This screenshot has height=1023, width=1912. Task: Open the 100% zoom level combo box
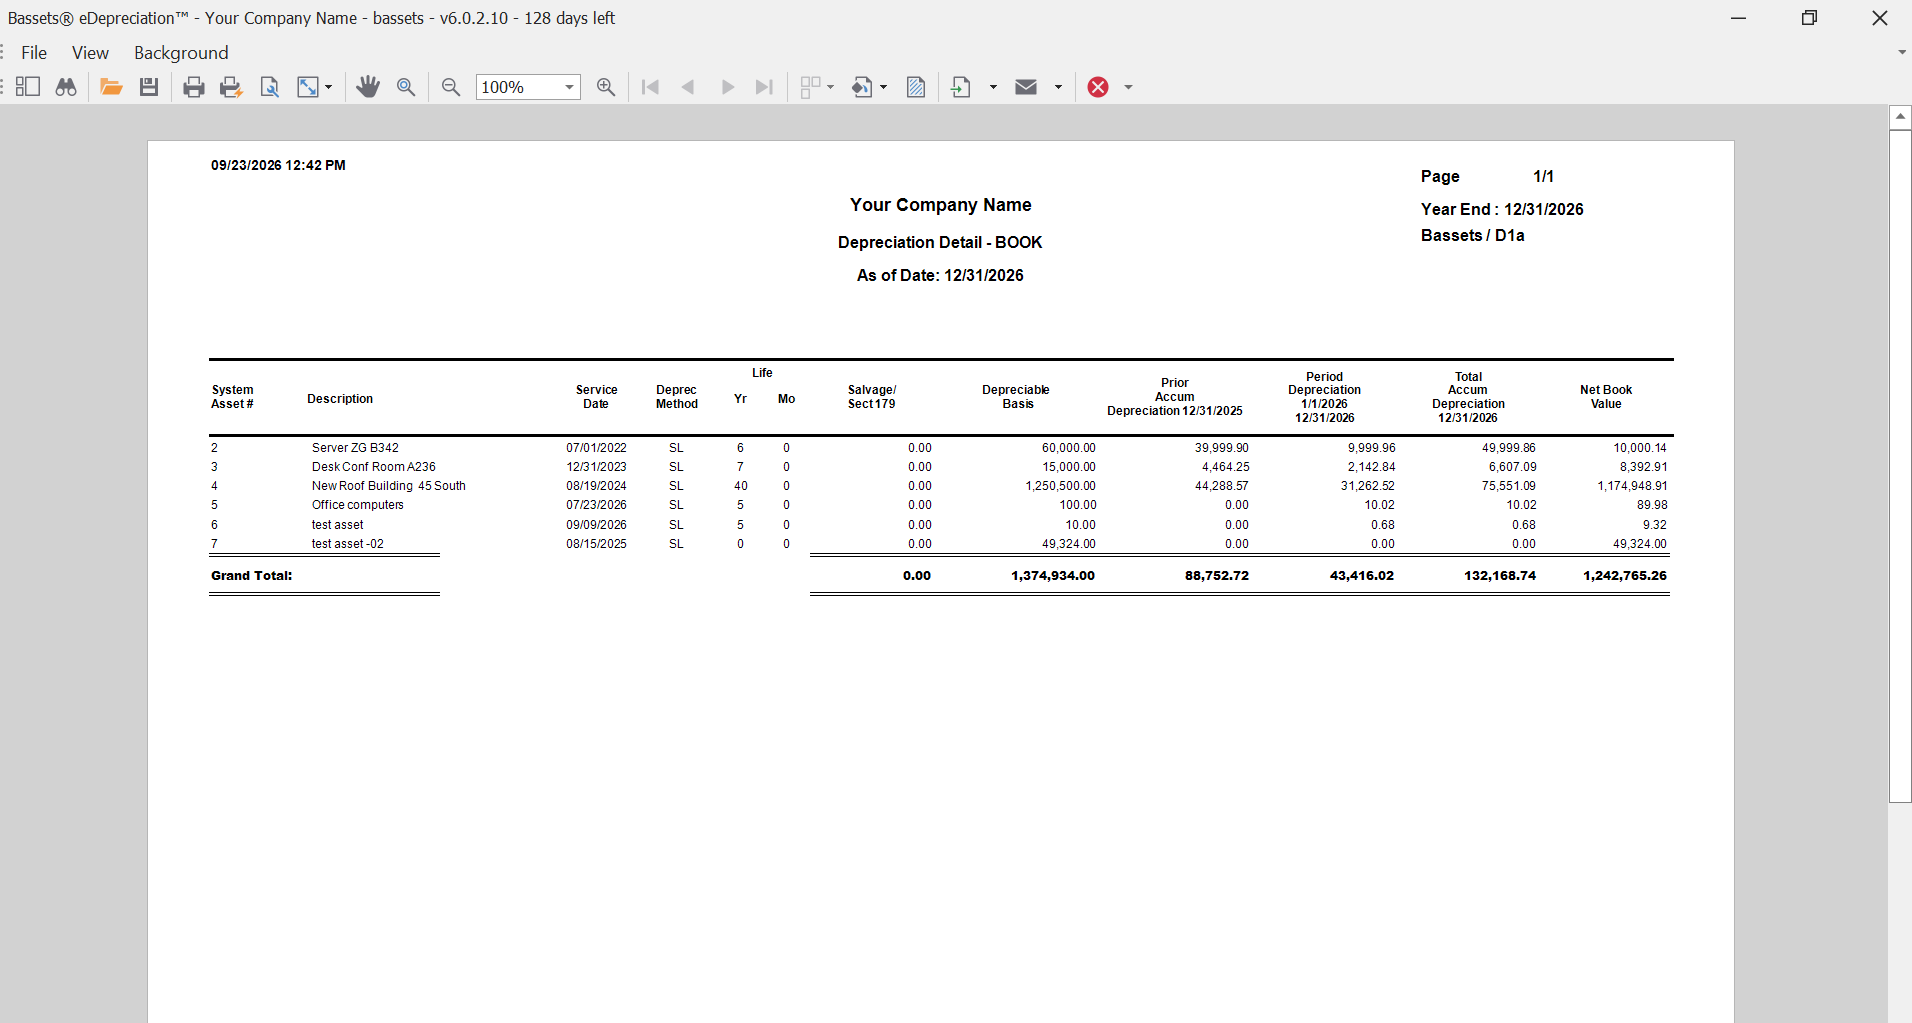(528, 87)
